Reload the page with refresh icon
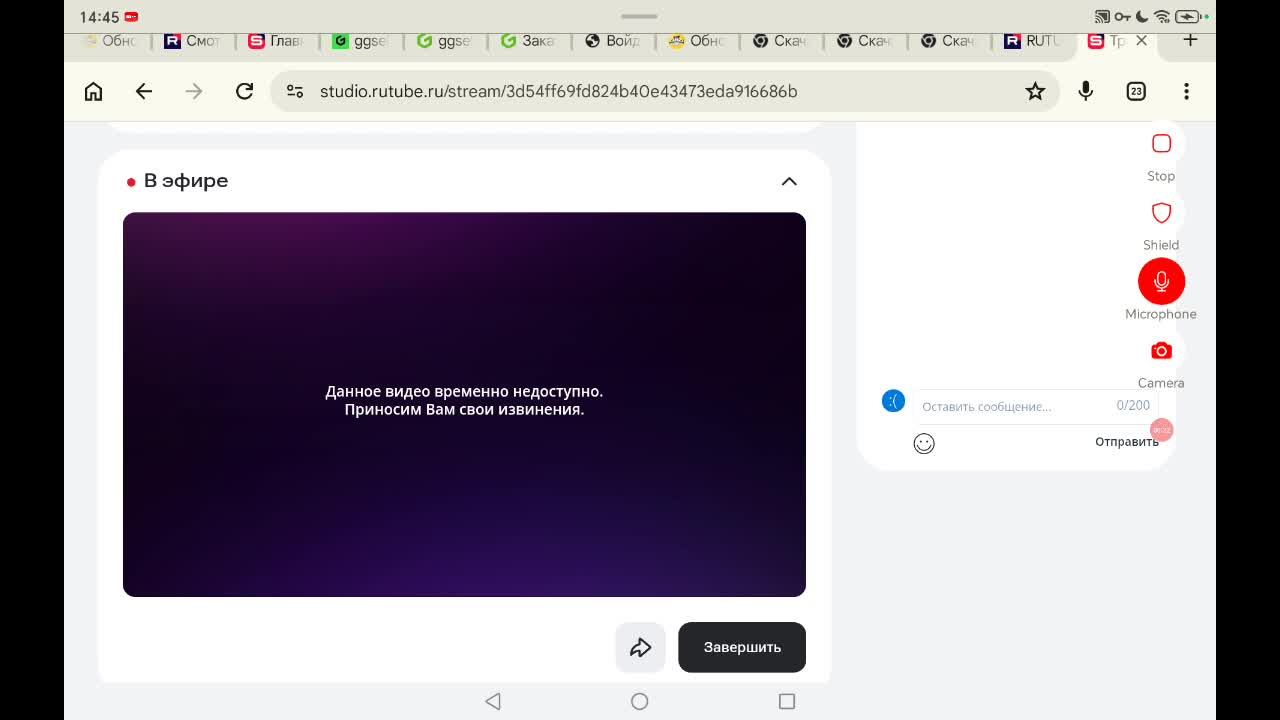Image resolution: width=1280 pixels, height=720 pixels. click(x=244, y=91)
